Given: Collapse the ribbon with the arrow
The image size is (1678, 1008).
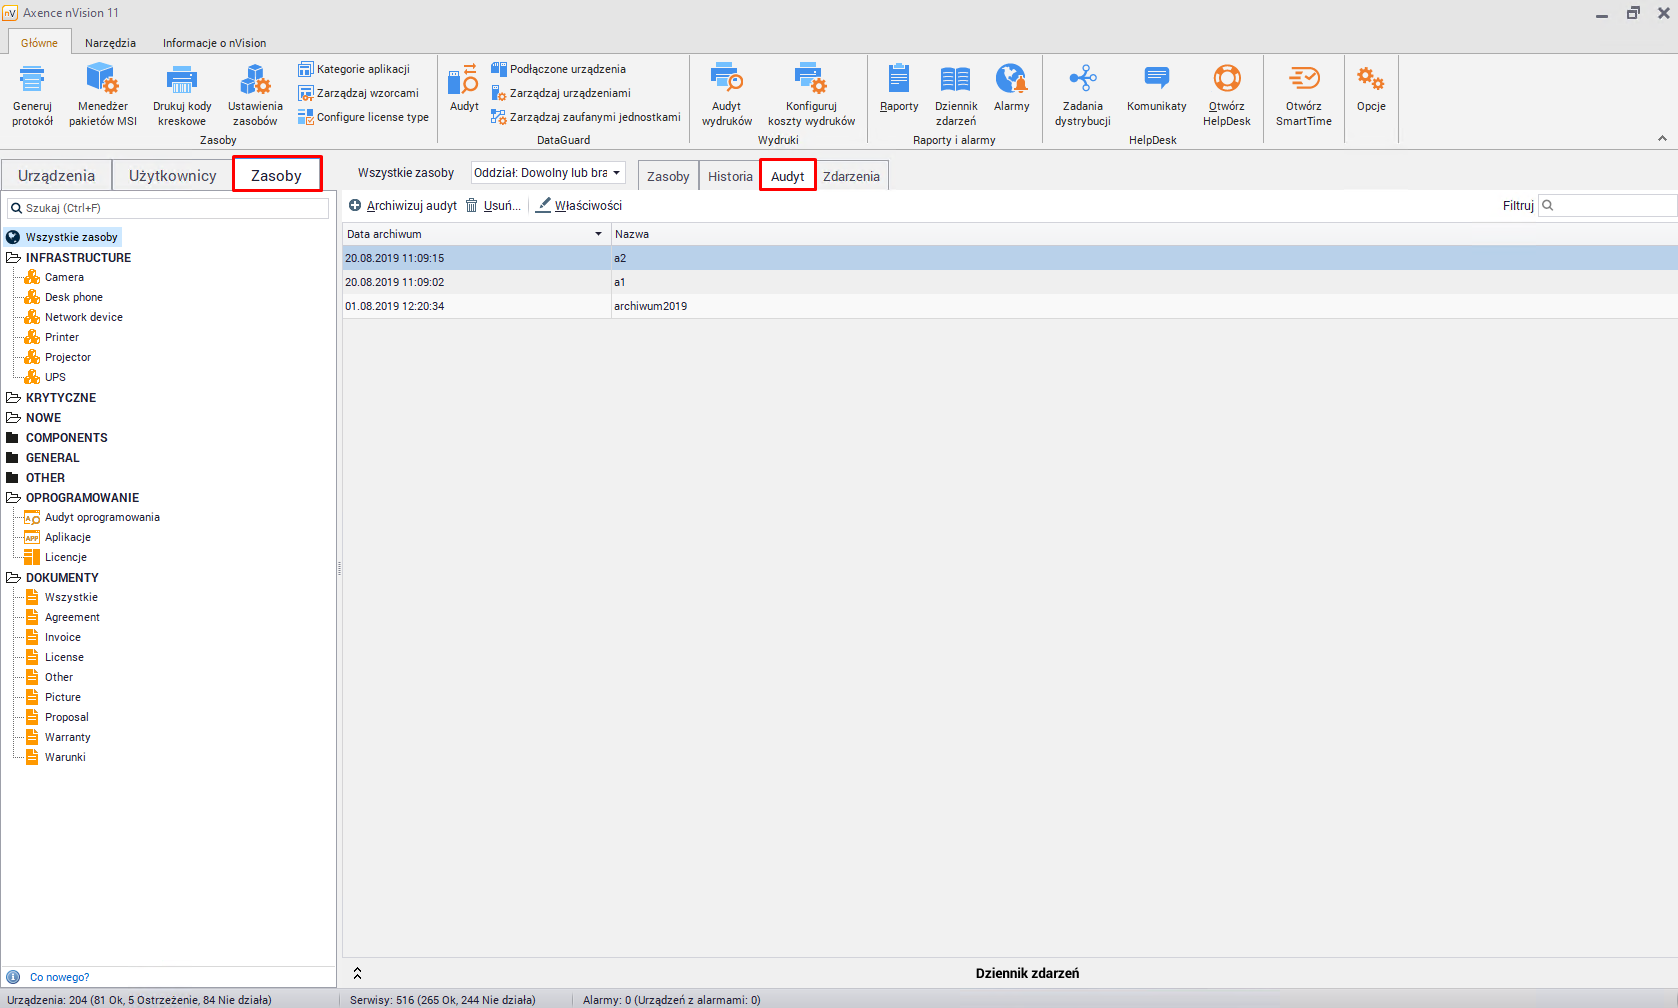Looking at the screenshot, I should click(x=1662, y=138).
